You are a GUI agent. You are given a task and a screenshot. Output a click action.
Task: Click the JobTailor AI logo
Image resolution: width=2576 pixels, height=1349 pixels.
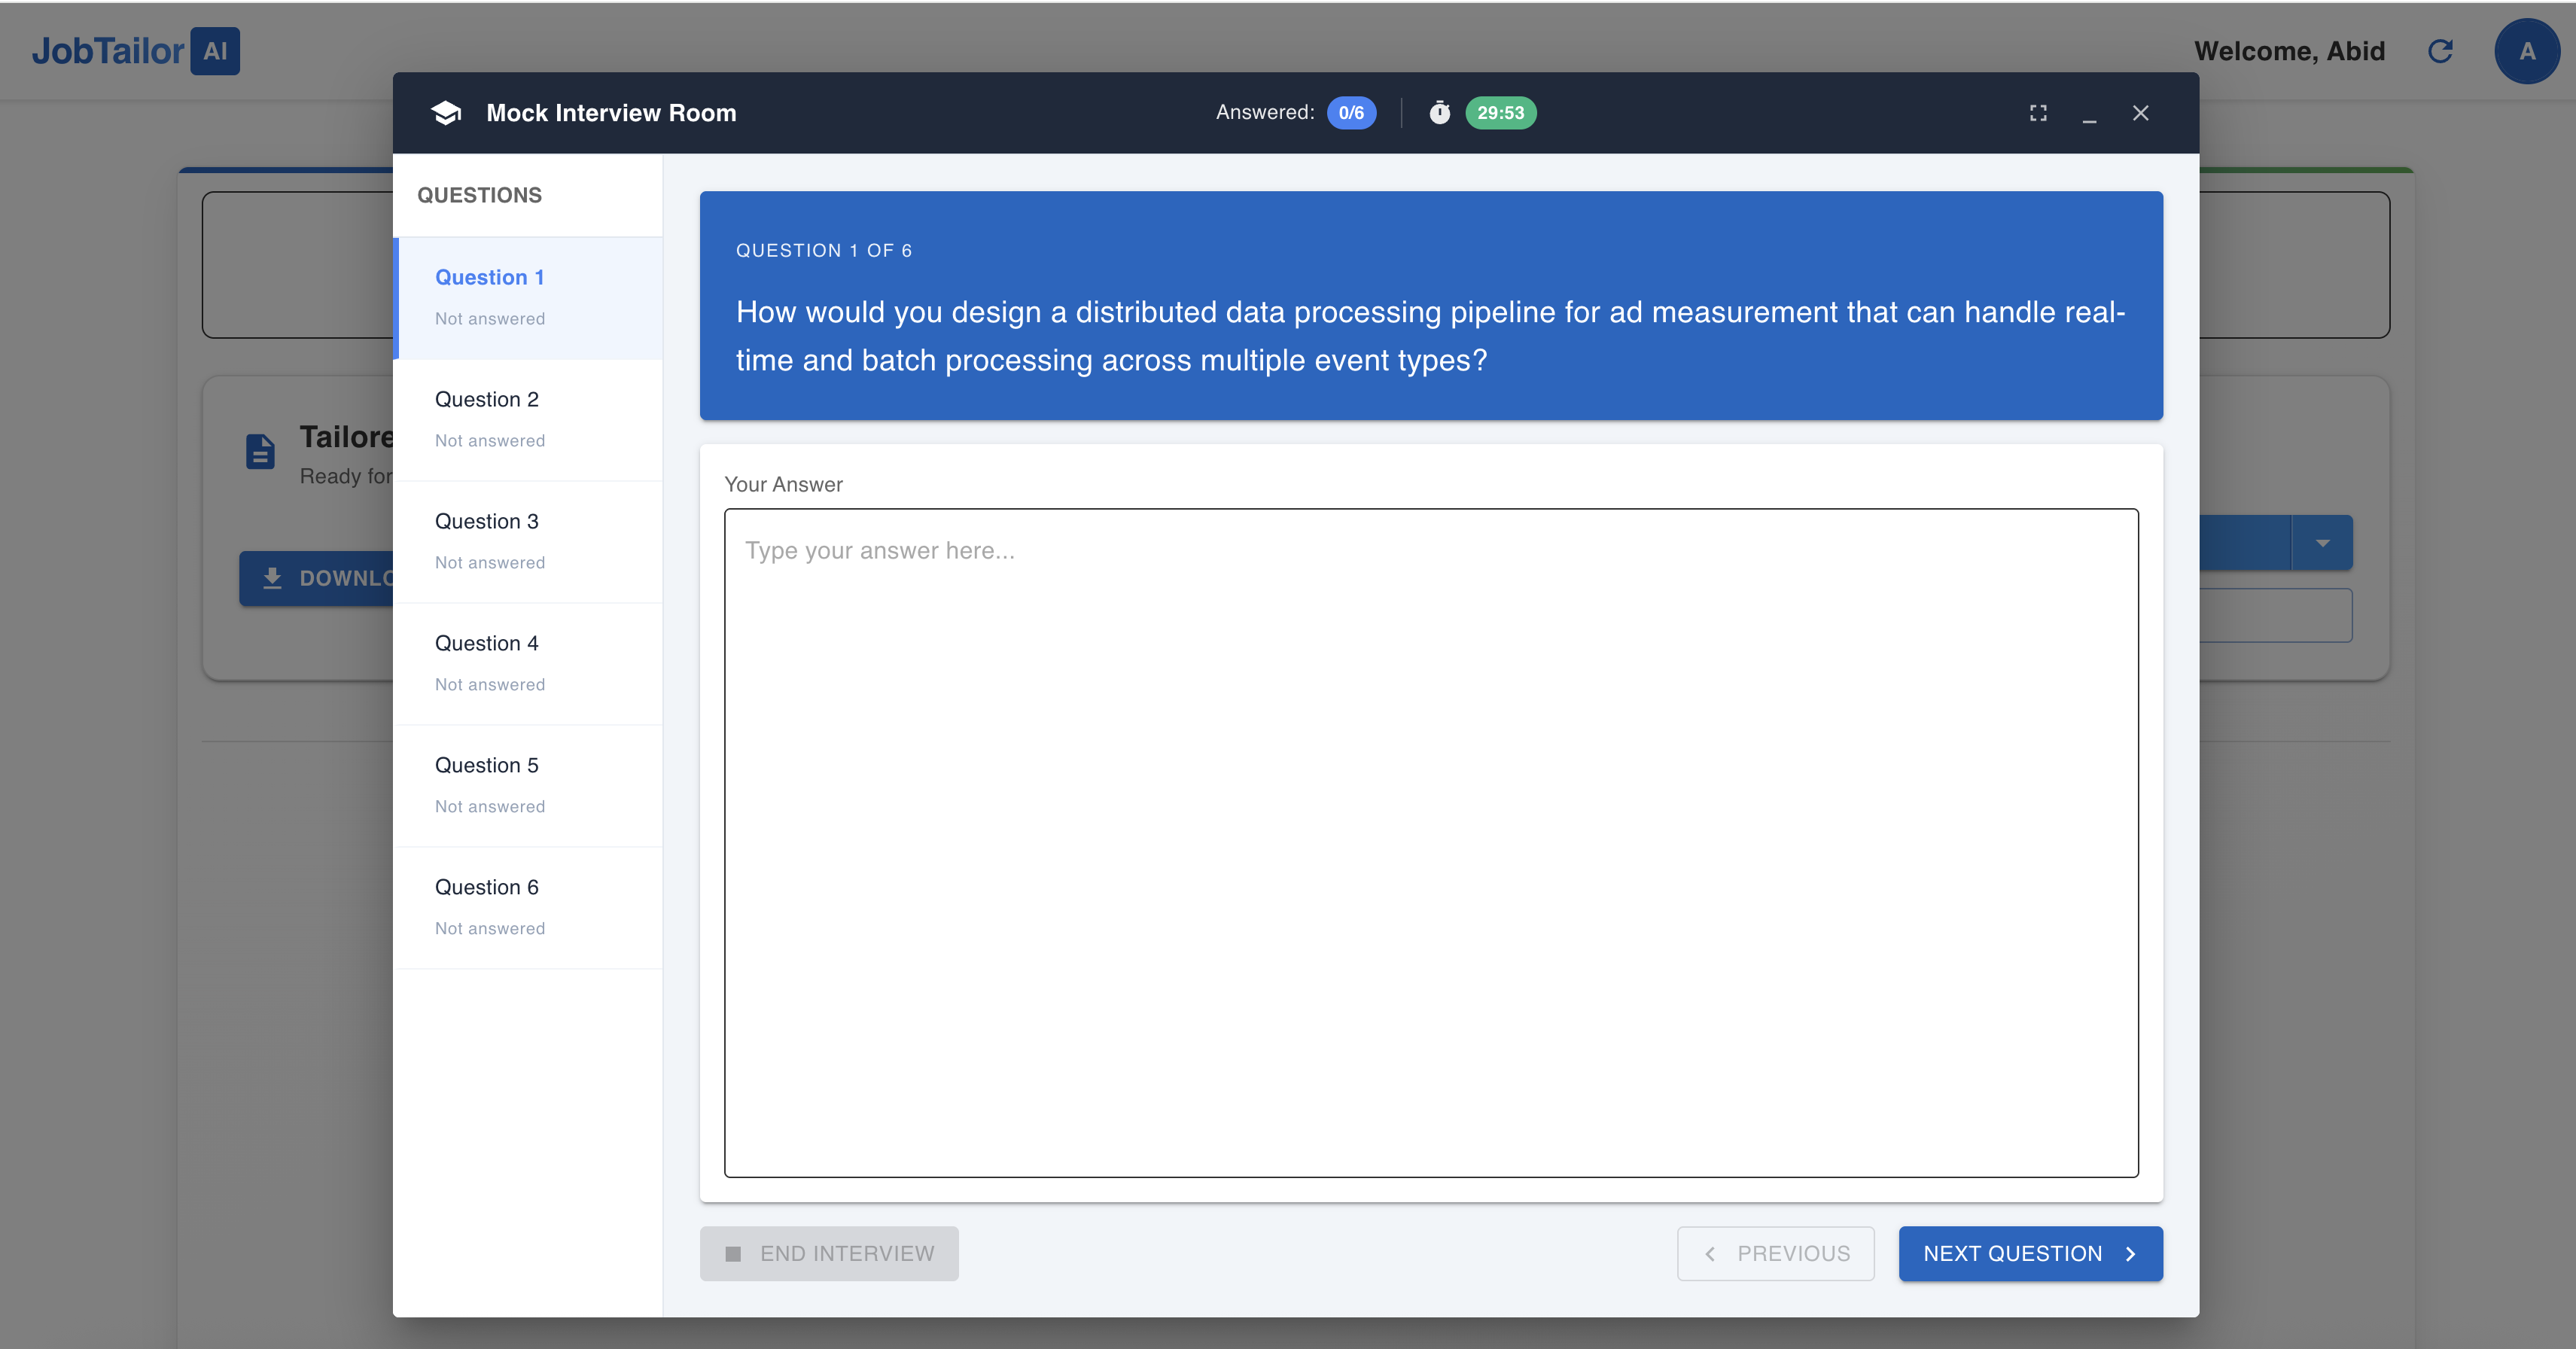tap(135, 51)
